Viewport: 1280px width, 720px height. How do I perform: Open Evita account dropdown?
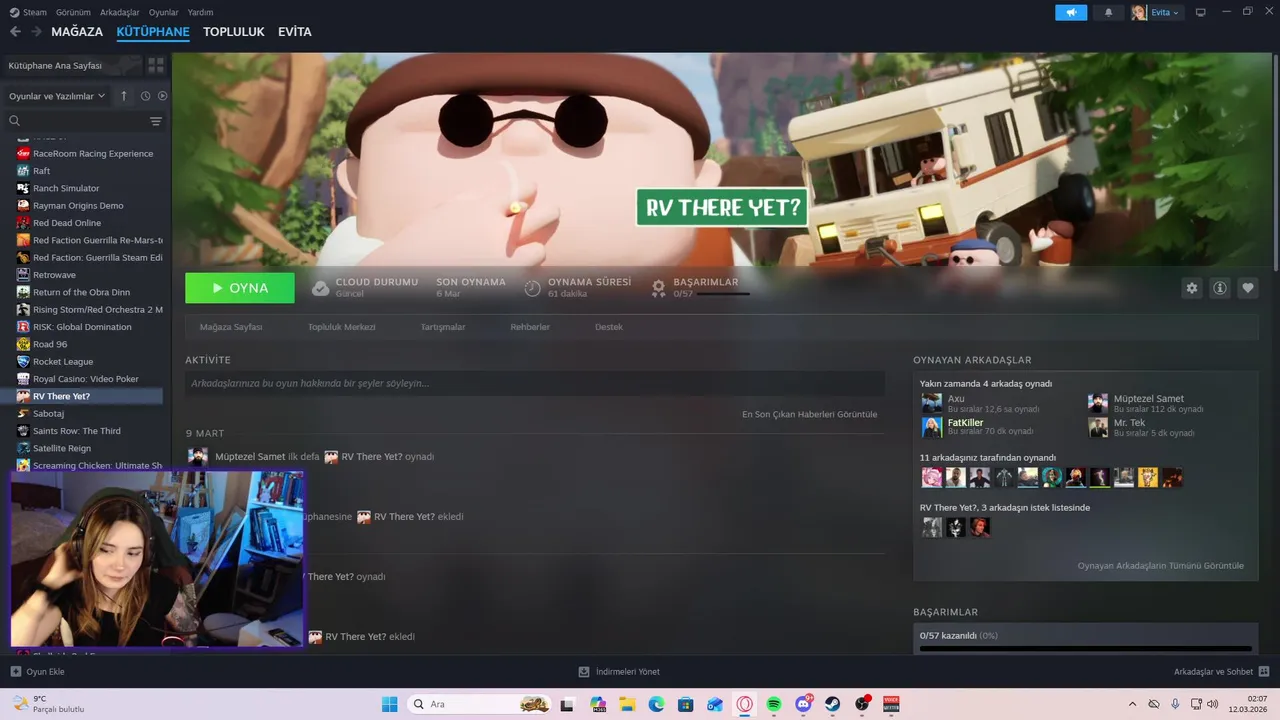1157,12
